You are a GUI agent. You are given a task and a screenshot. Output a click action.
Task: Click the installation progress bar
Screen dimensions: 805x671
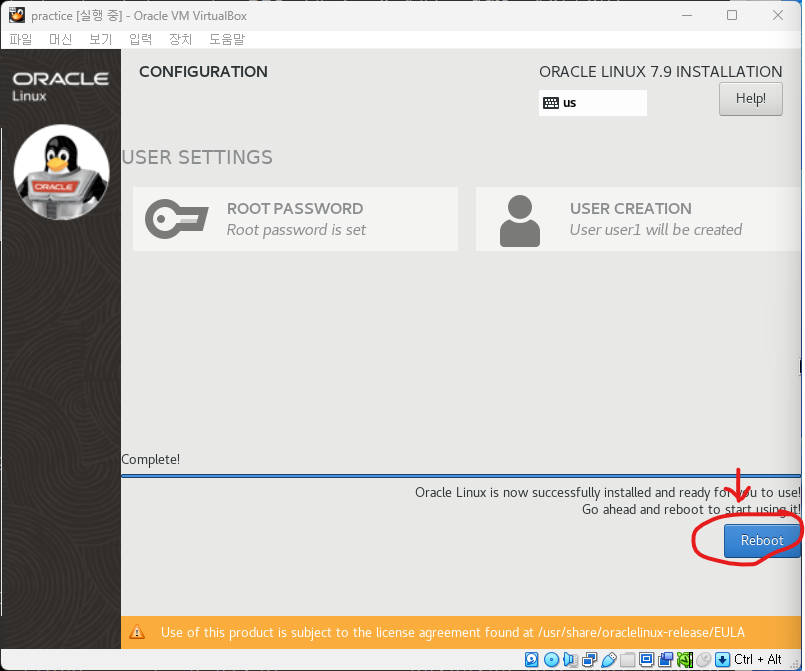point(461,476)
